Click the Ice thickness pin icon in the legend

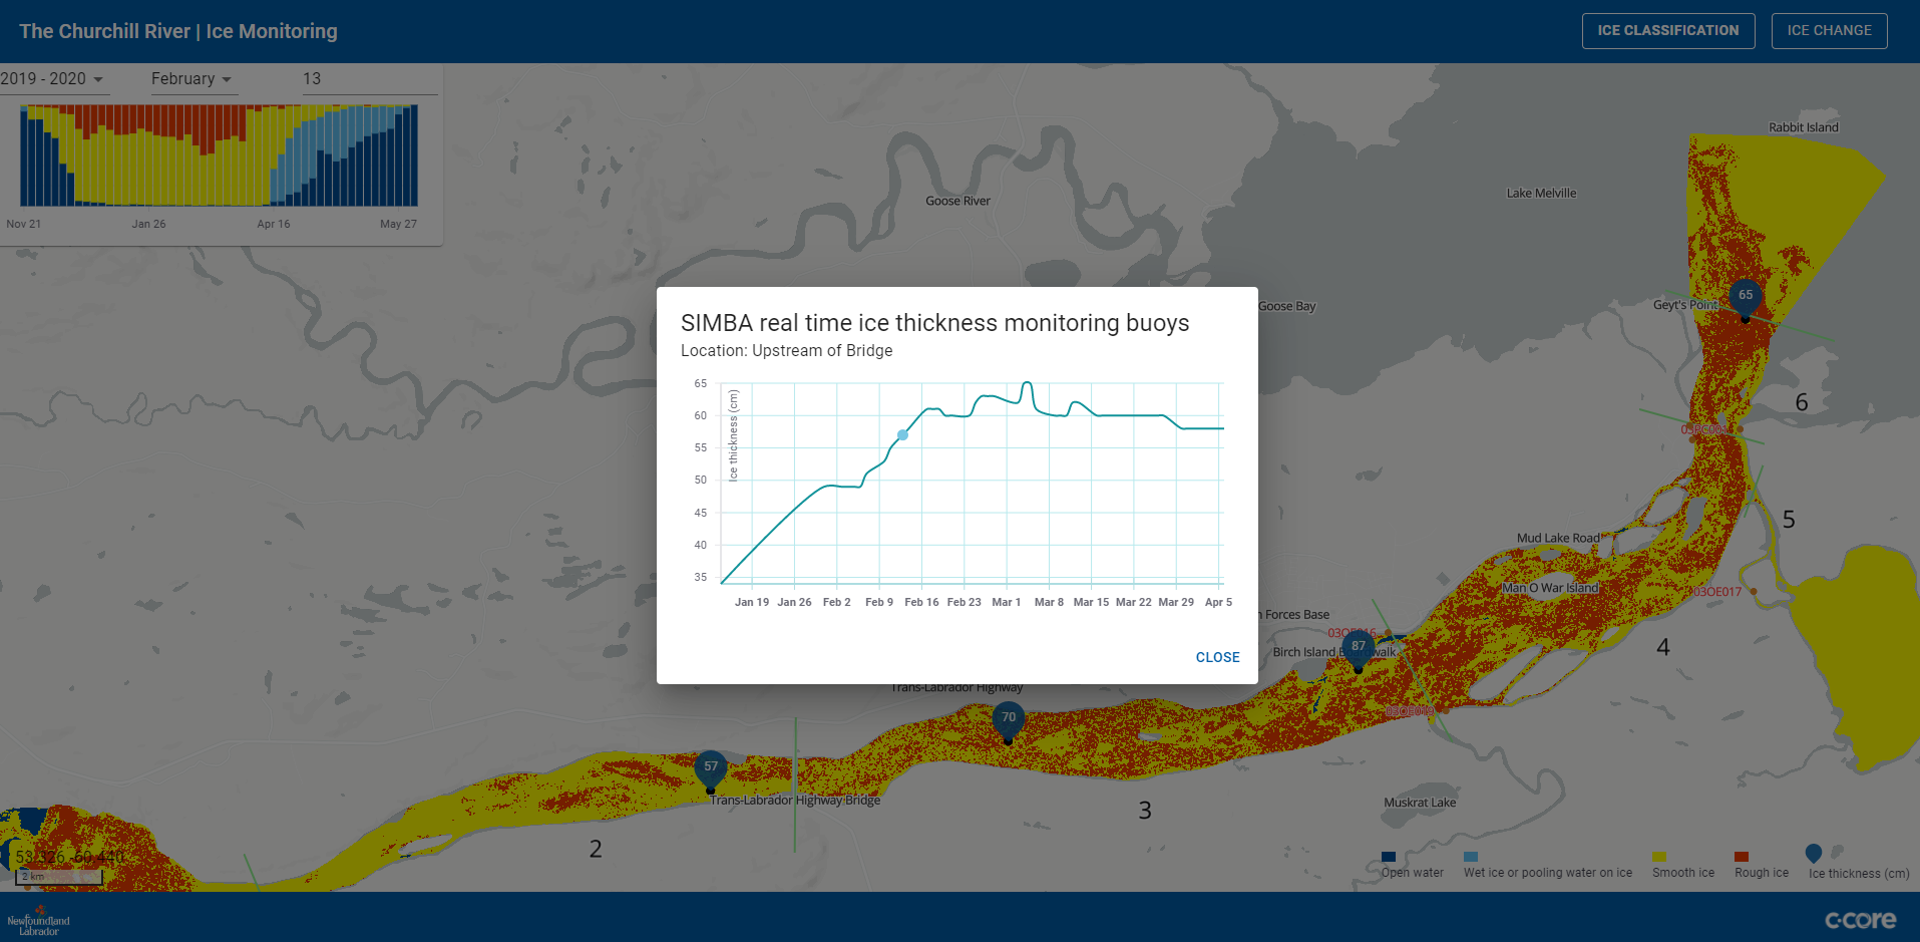coord(1812,855)
